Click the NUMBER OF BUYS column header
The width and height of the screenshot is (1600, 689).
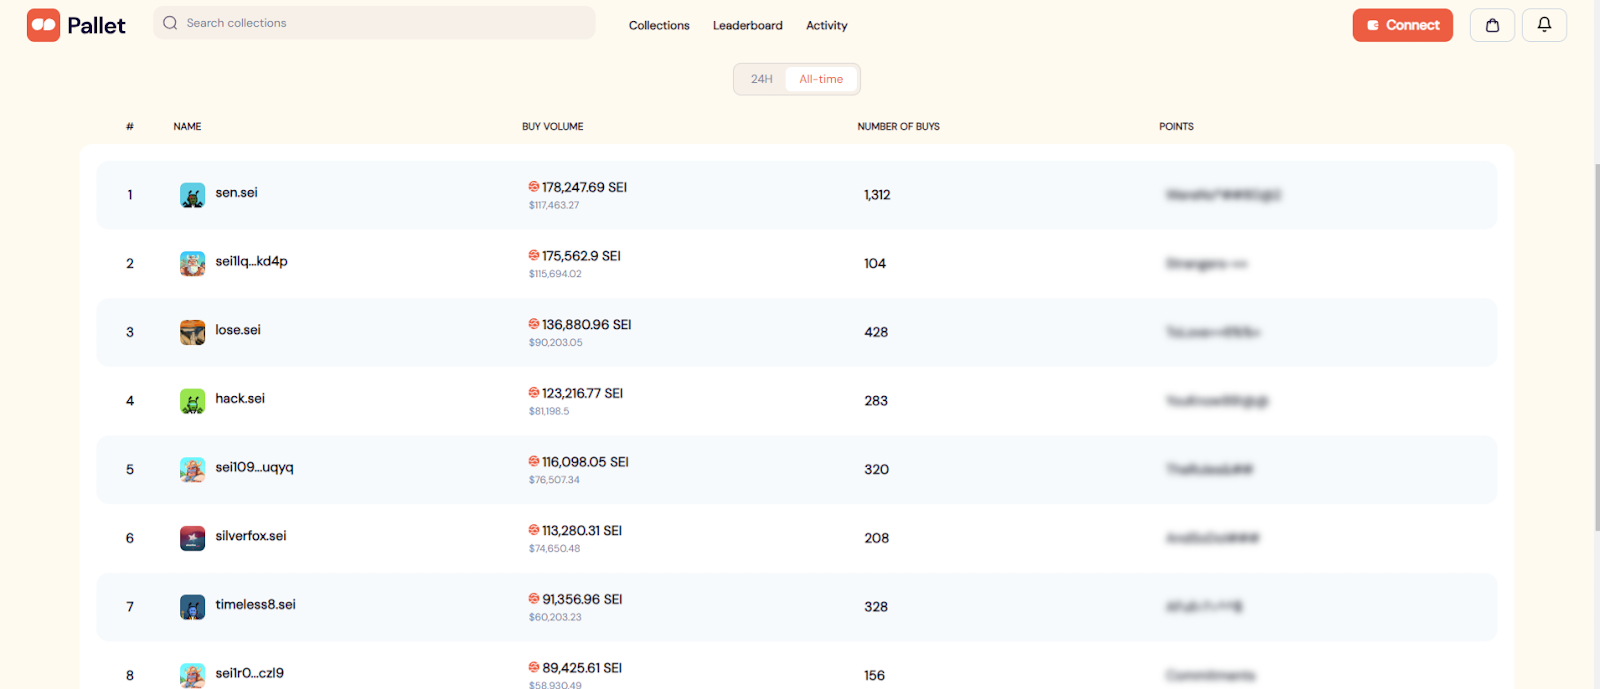tap(899, 127)
